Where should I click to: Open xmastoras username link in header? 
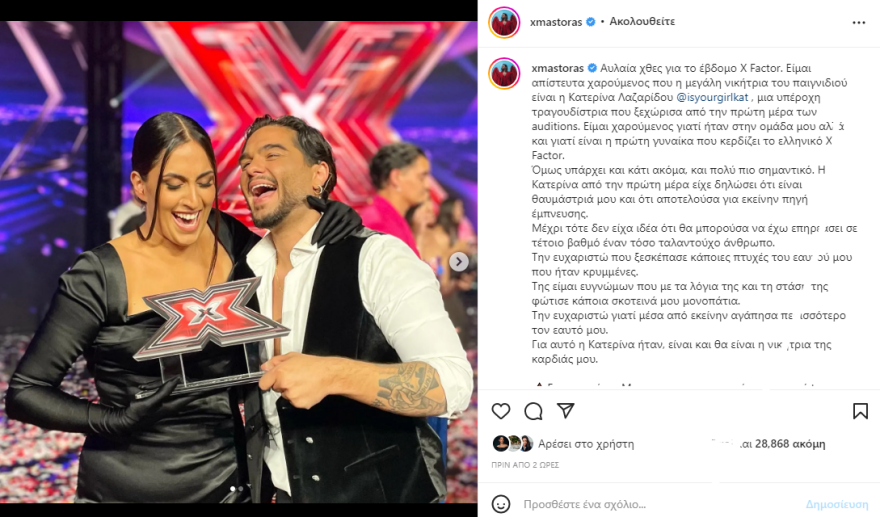click(x=556, y=22)
